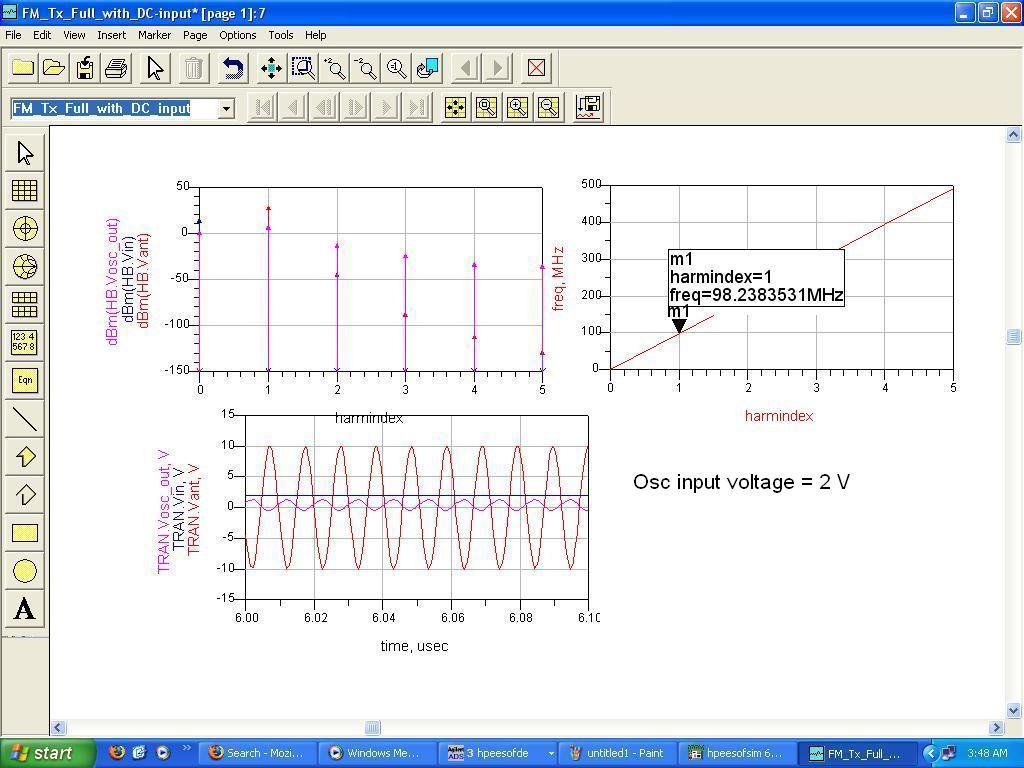
Task: Choose the line drawing tool
Action: [x=25, y=419]
